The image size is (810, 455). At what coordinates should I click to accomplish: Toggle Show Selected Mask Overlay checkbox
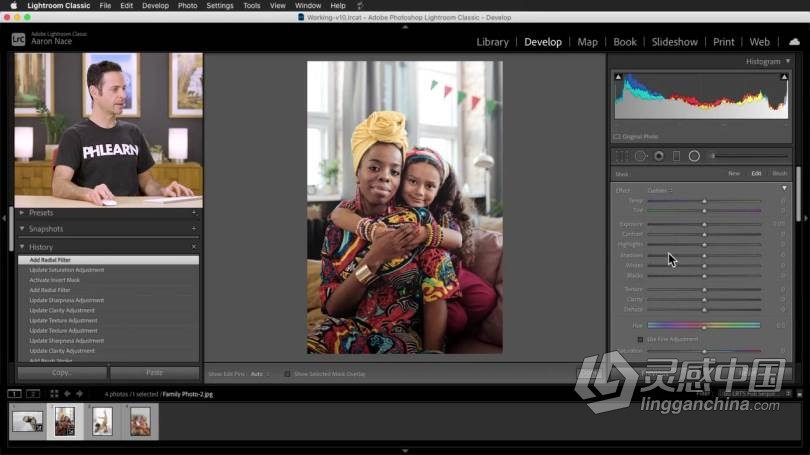[x=287, y=373]
